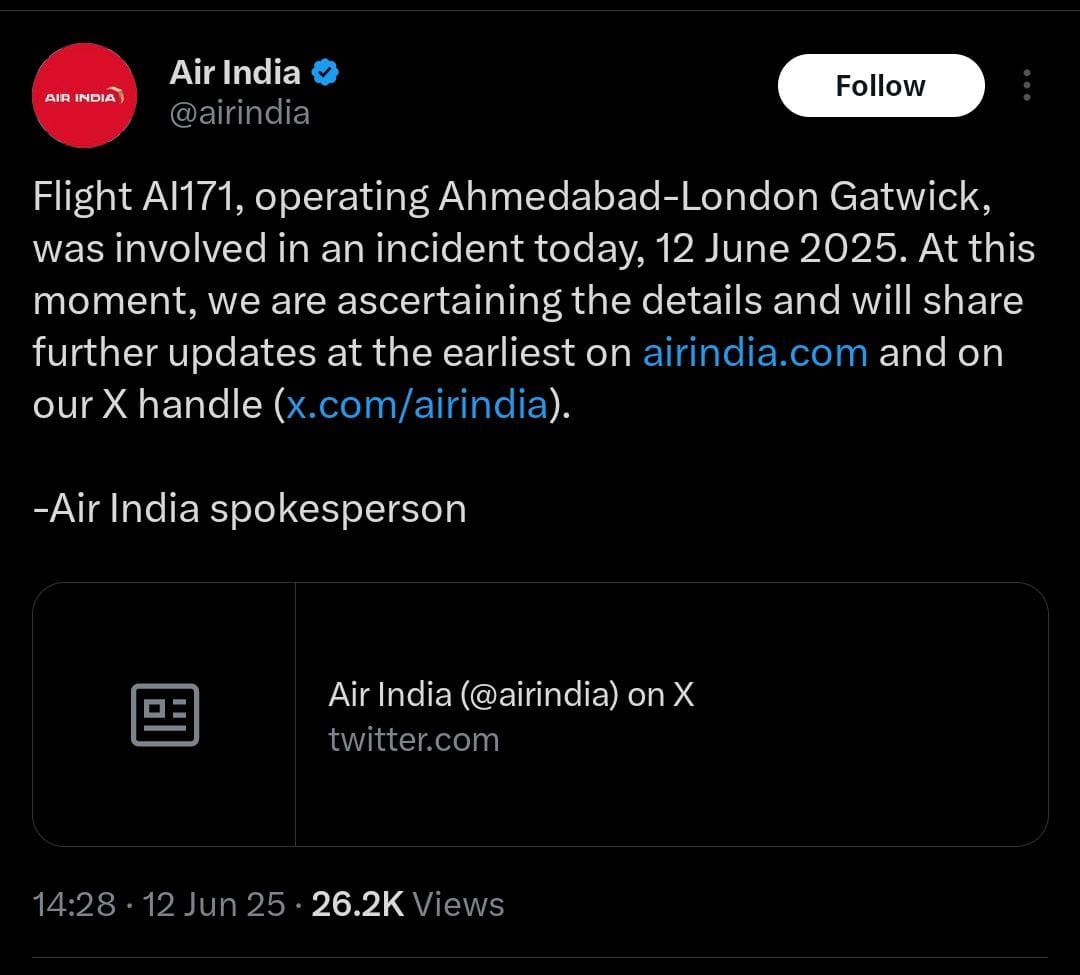The width and height of the screenshot is (1080, 975).
Task: Click the -Air India spokesperson line
Action: 249,509
